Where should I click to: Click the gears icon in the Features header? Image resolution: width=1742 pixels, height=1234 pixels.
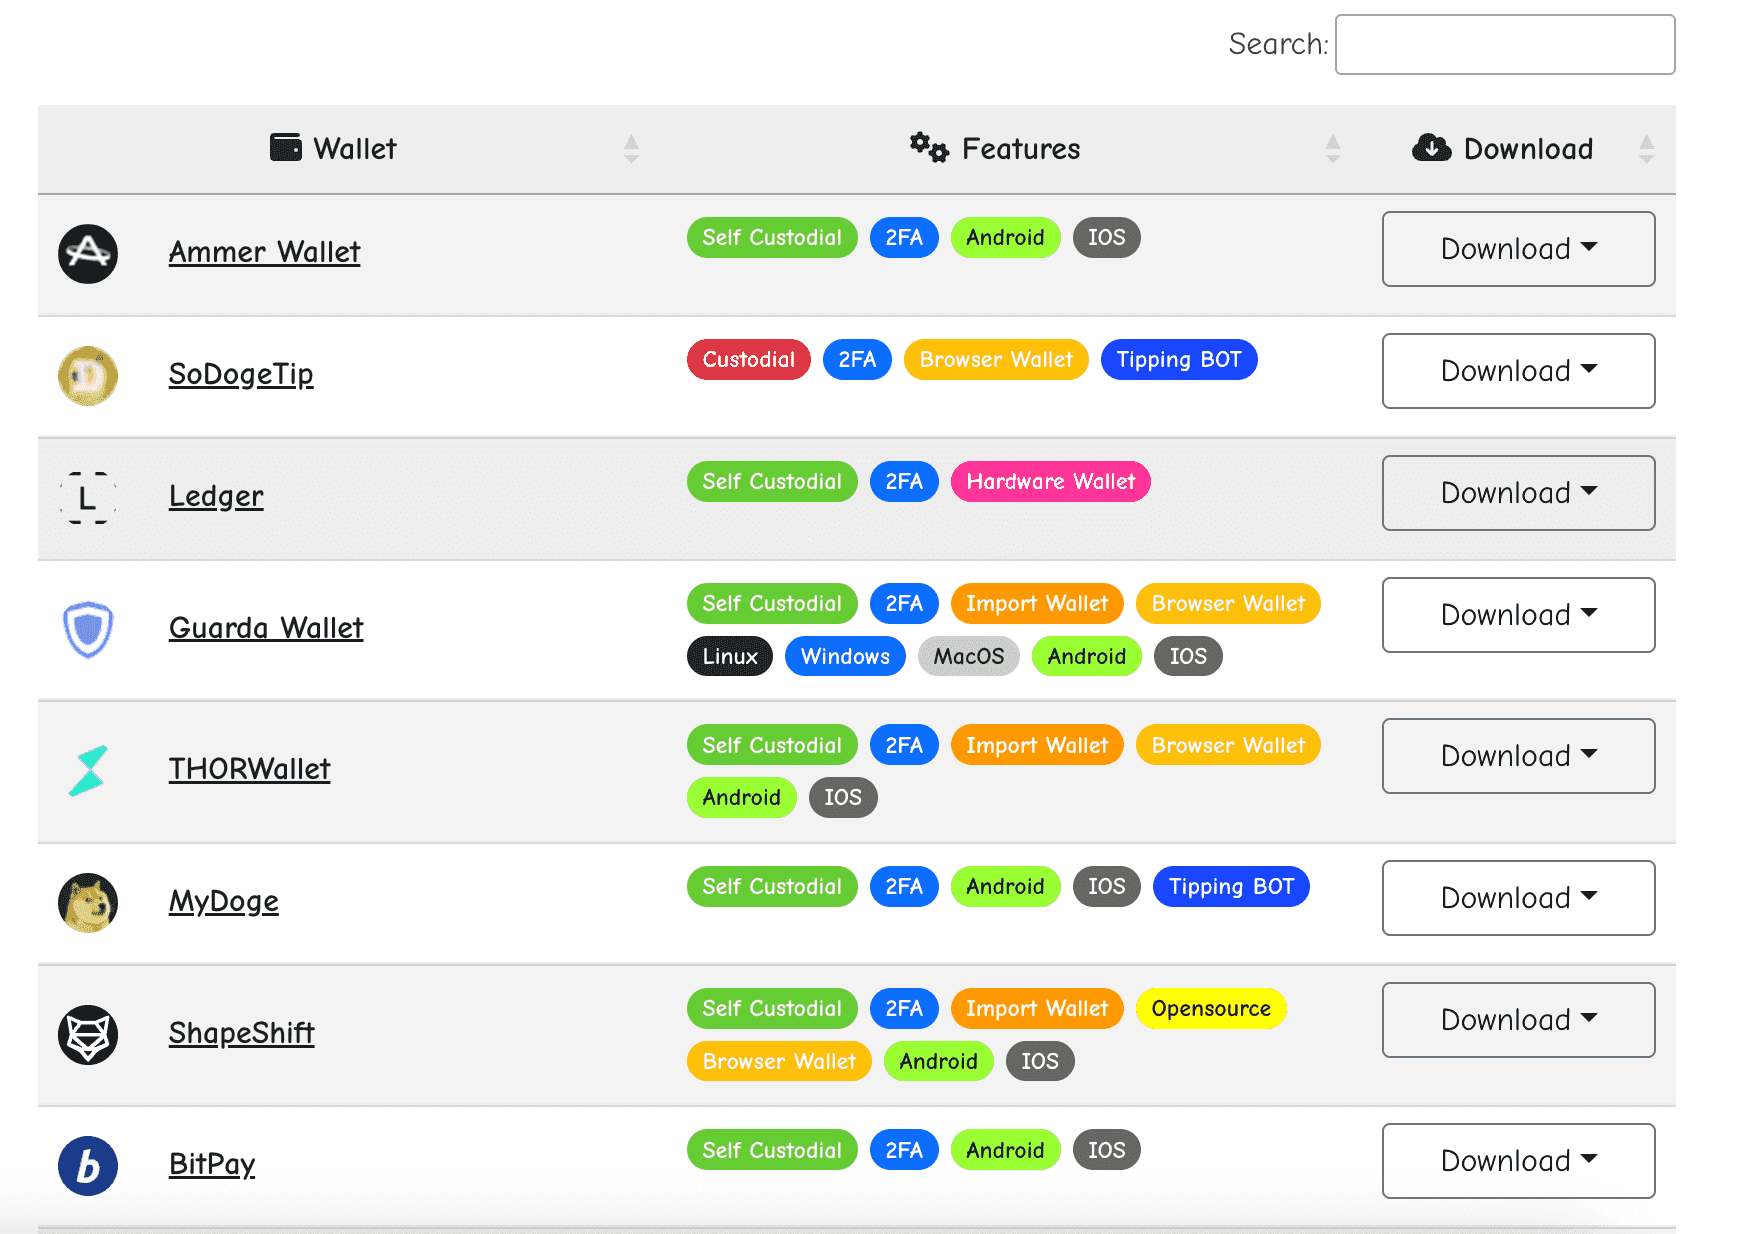(929, 148)
